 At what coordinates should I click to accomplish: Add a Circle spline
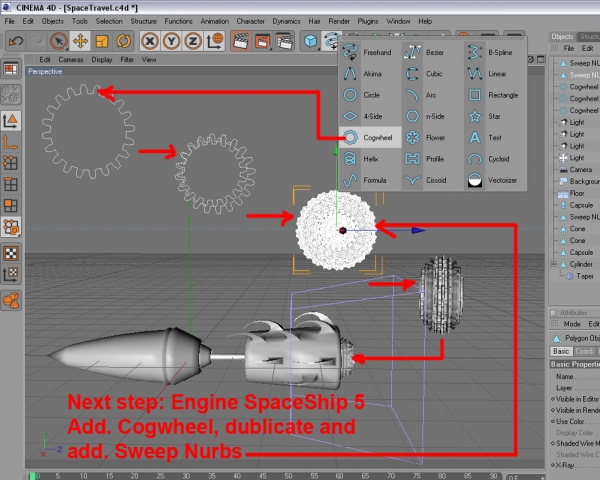(x=370, y=95)
